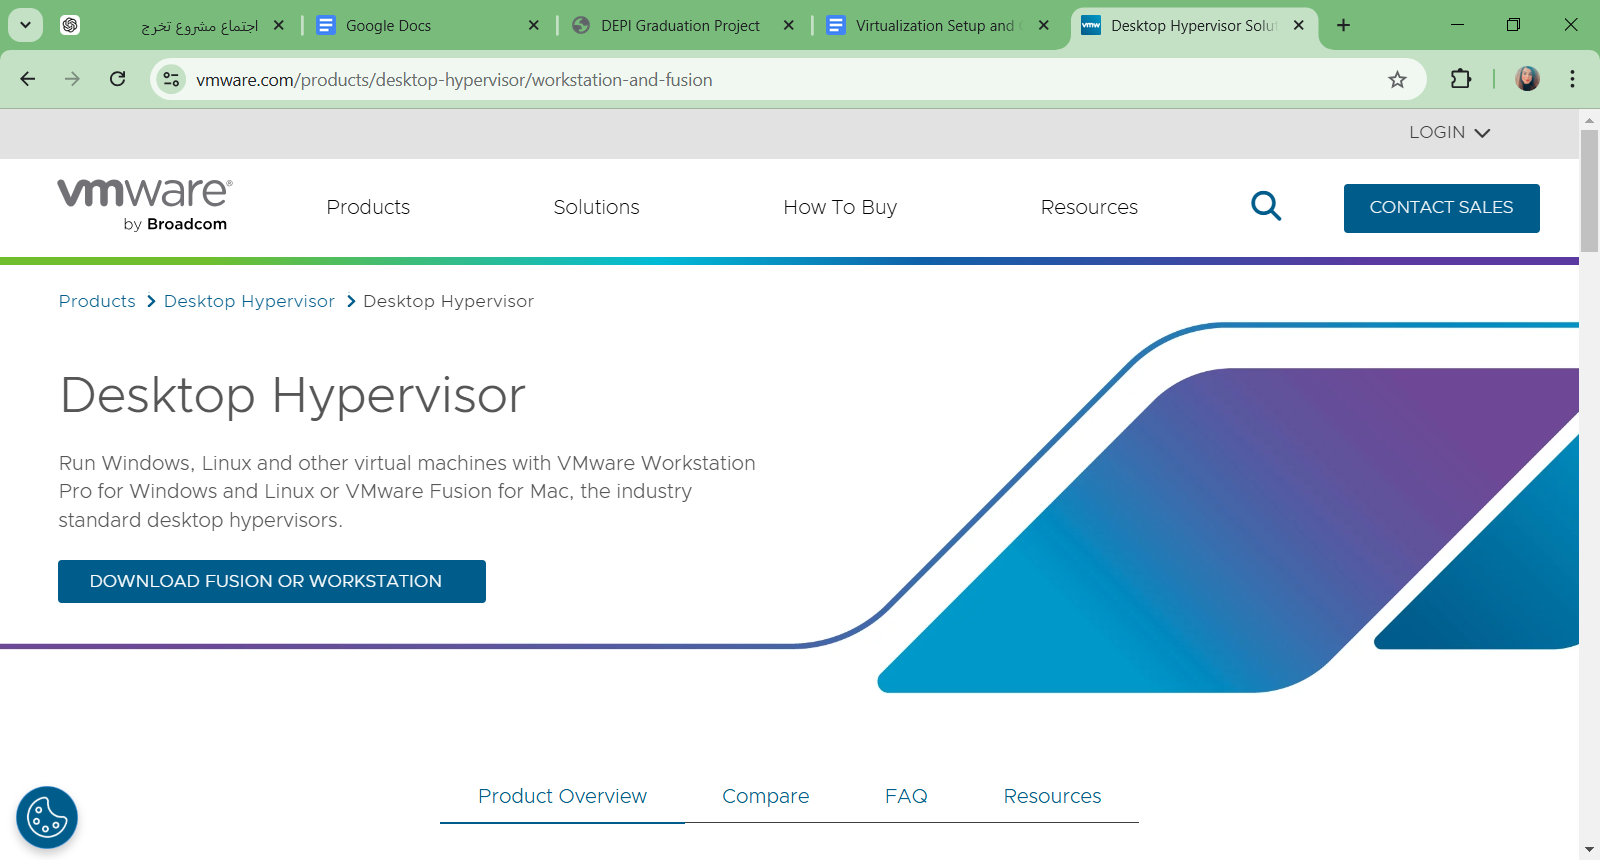Select the Product Overview section tab
The height and width of the screenshot is (860, 1600).
tap(562, 796)
